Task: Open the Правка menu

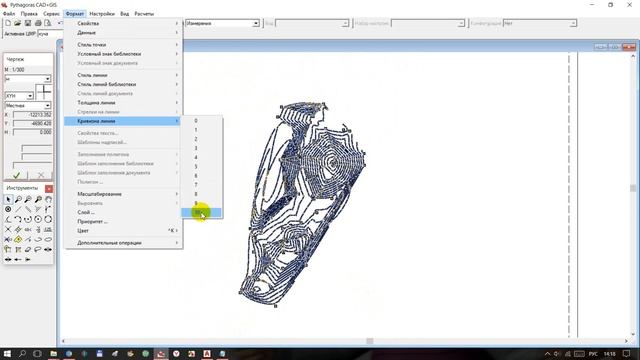Action: click(x=29, y=13)
